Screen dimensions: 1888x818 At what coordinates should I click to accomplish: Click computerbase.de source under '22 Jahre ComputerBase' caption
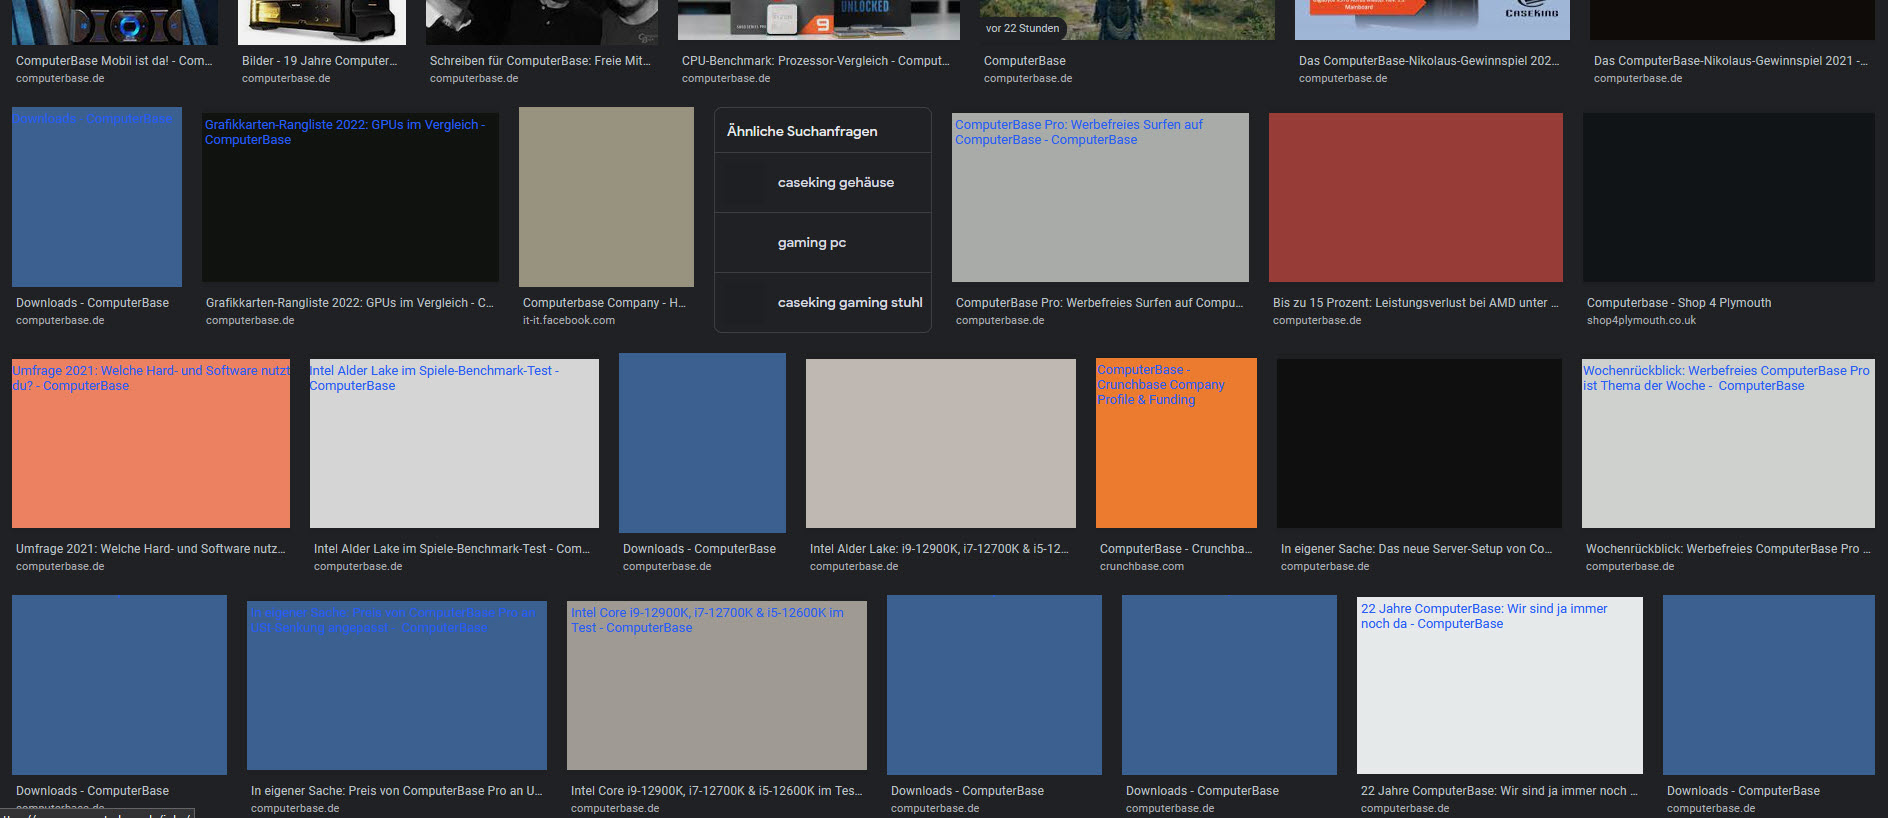[1405, 808]
